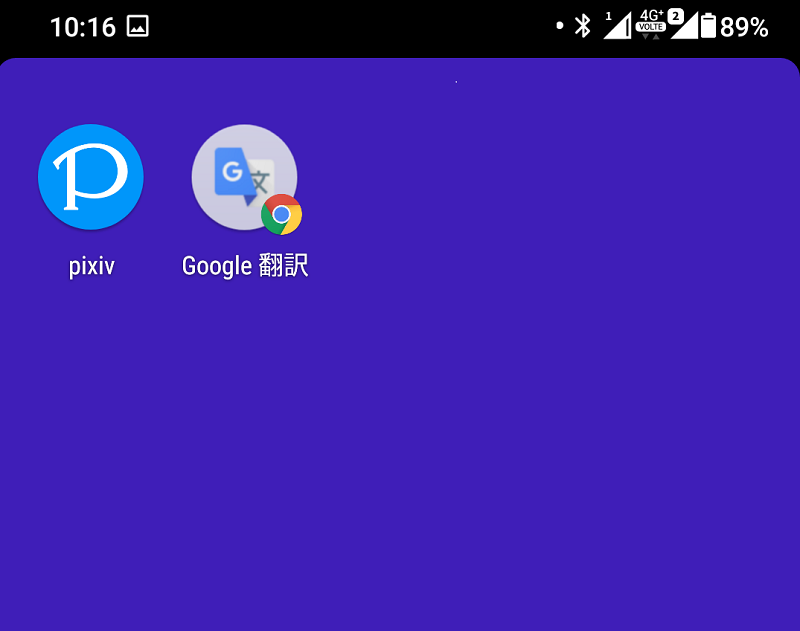Open the pixiv app icon
800x631 pixels.
coord(91,176)
